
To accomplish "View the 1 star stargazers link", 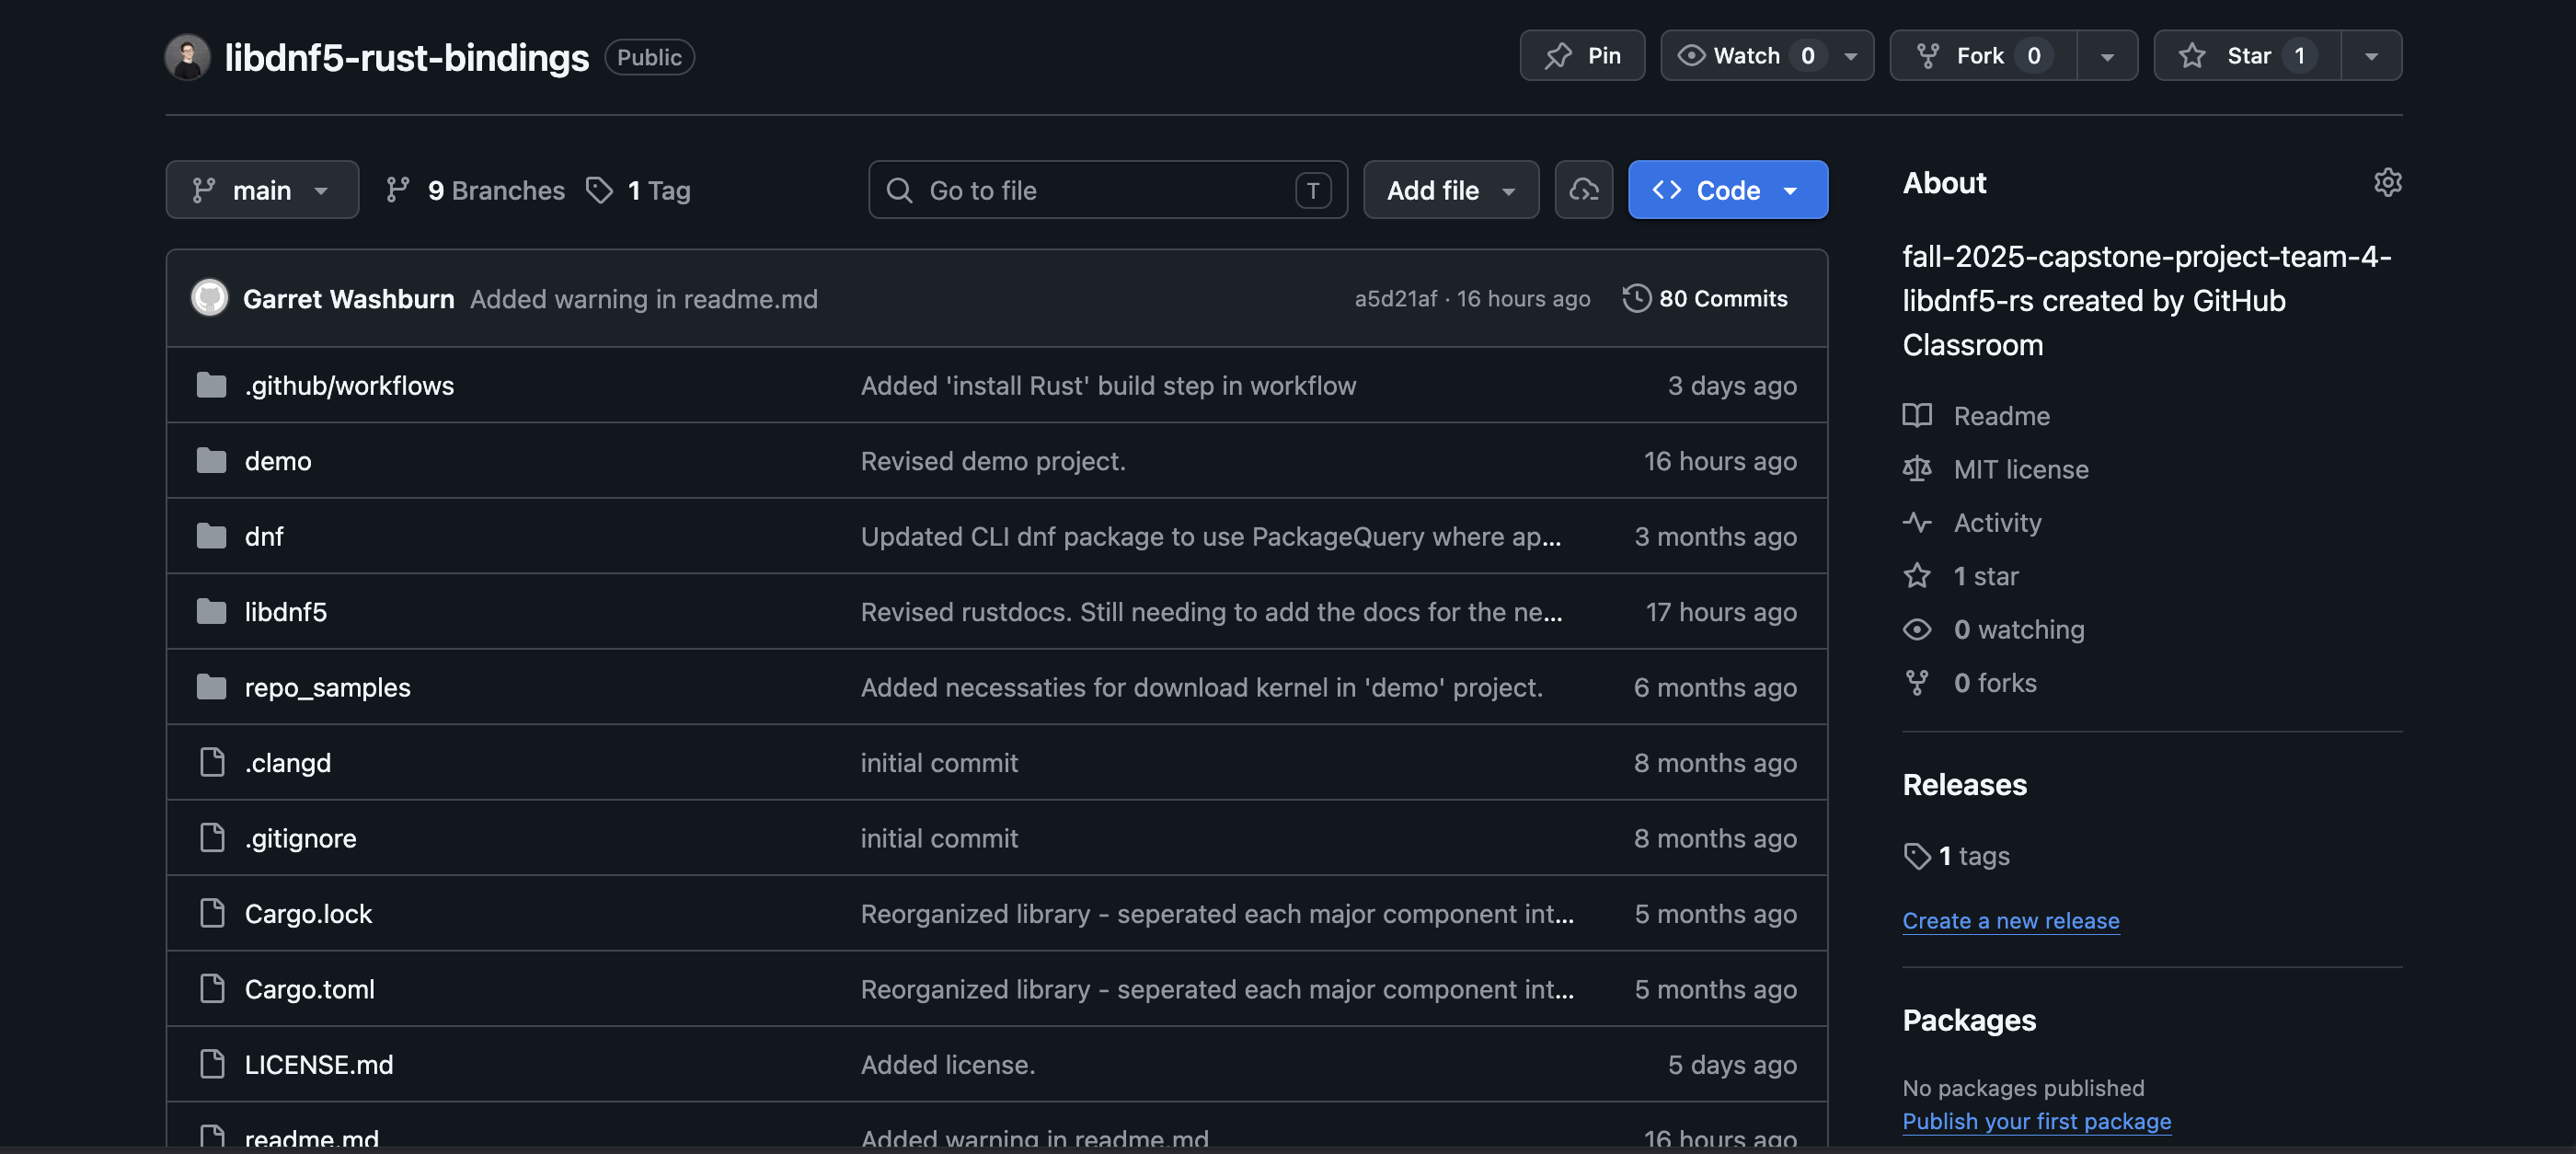I will [x=1961, y=576].
